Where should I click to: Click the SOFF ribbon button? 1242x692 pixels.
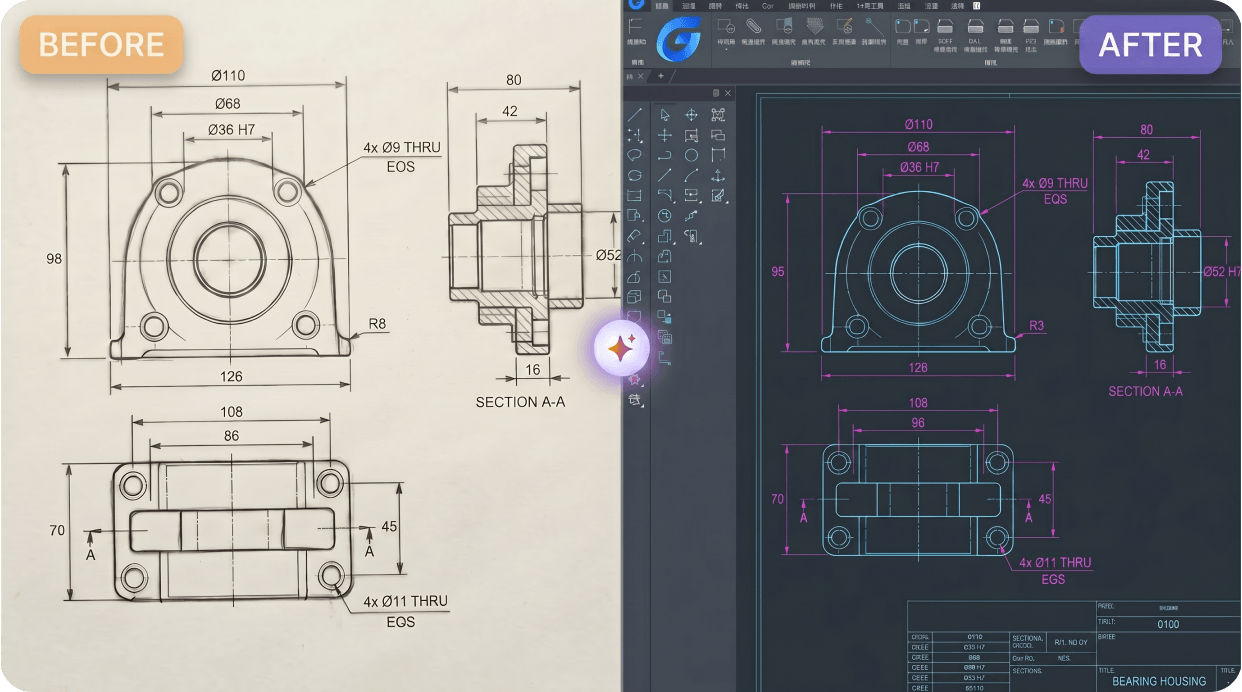tap(946, 33)
